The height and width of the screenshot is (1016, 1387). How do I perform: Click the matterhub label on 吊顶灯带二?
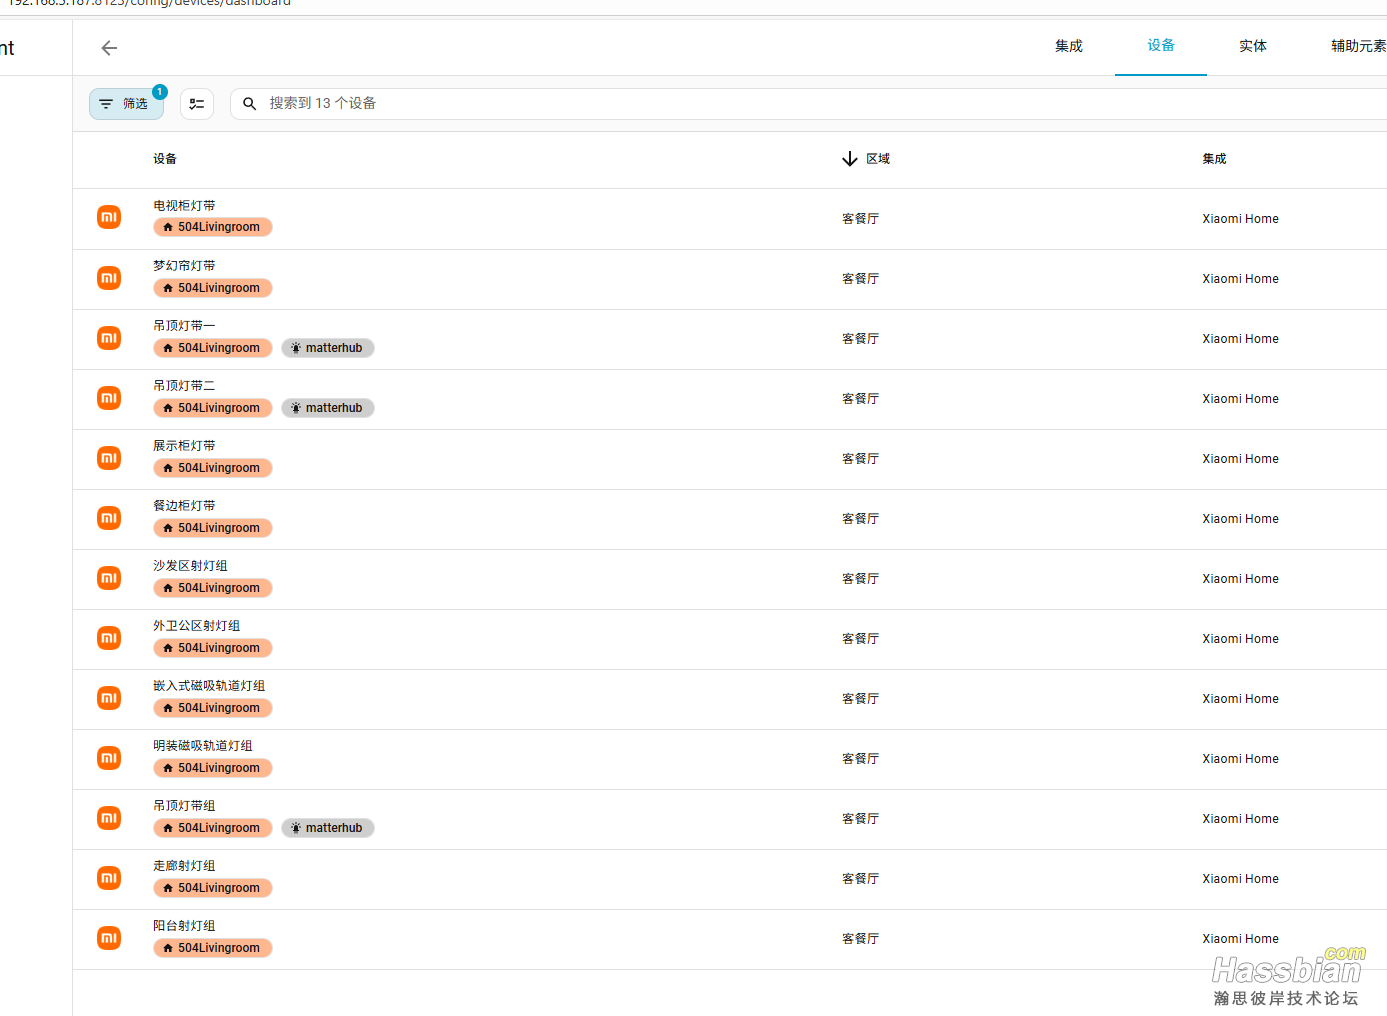327,408
